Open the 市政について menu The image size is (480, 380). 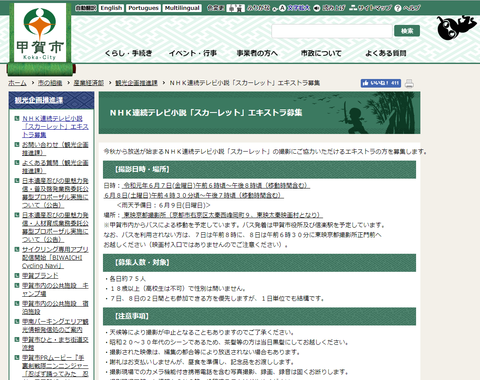coord(321,53)
